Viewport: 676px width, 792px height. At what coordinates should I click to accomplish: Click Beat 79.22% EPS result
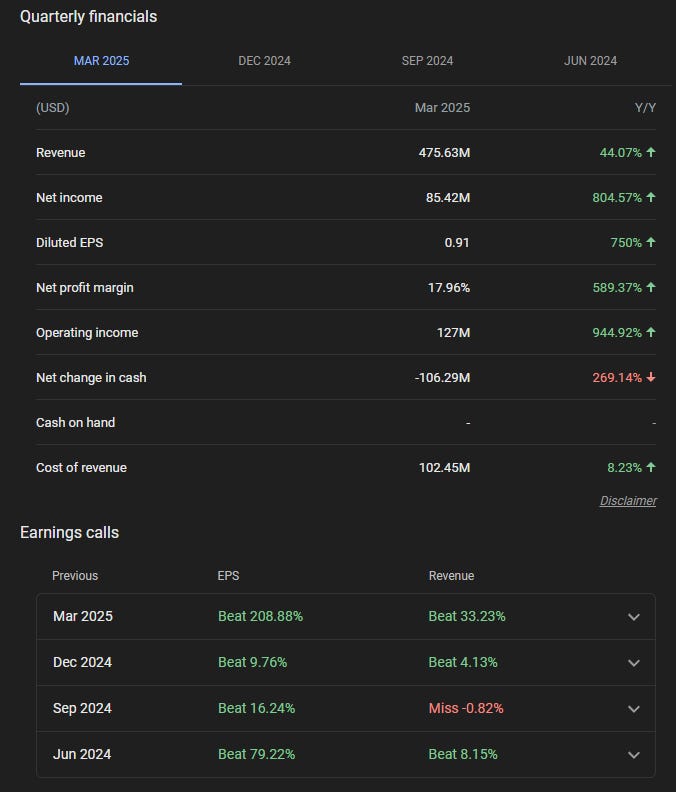click(256, 754)
